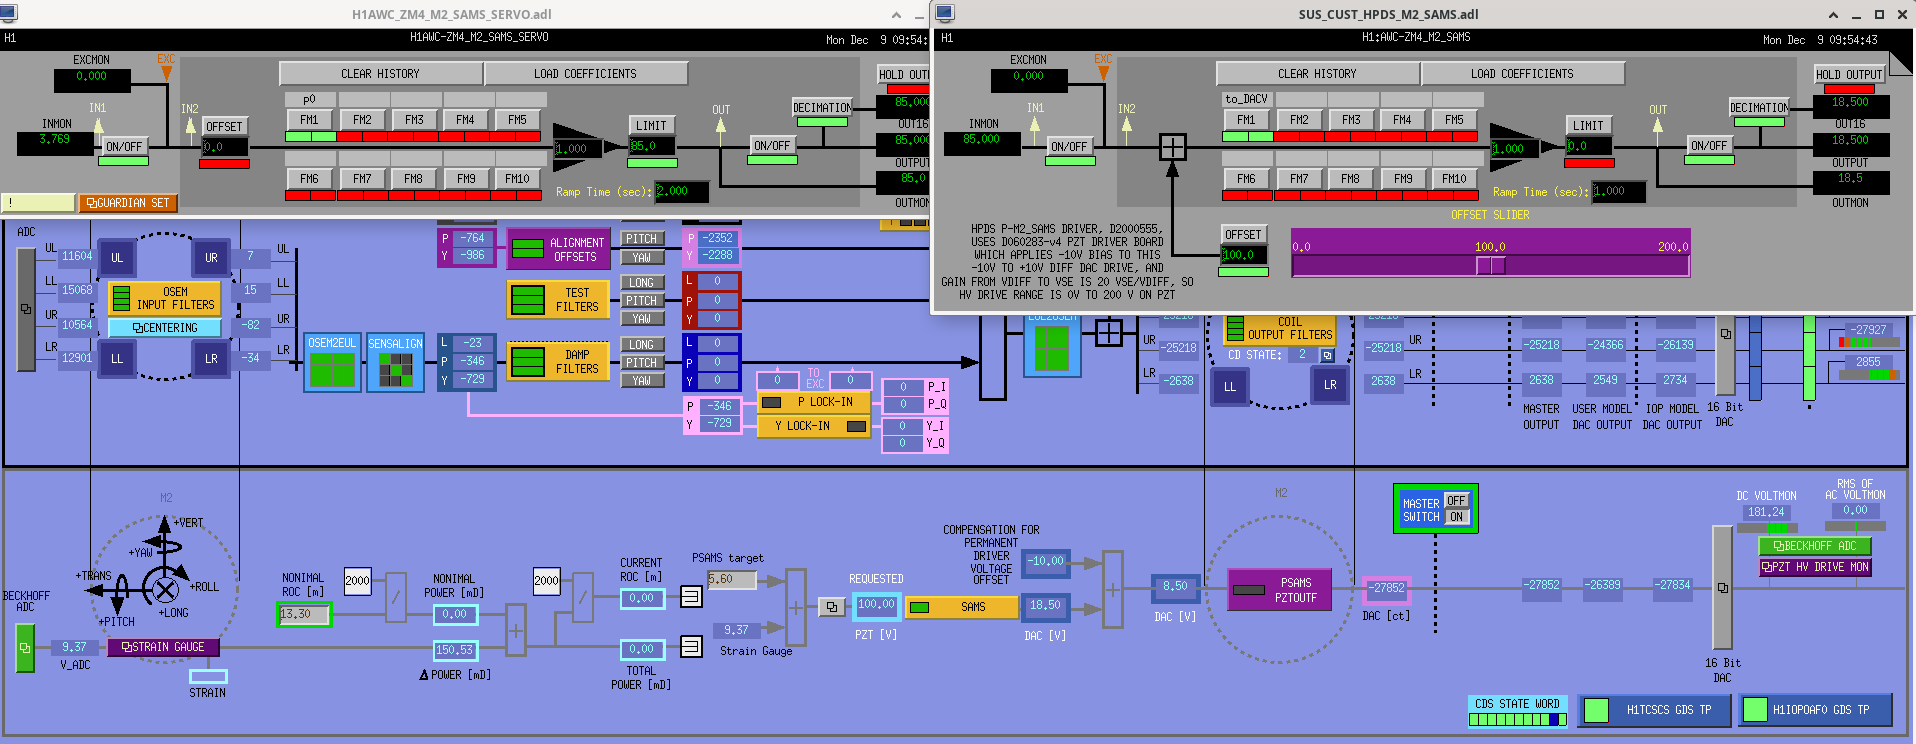Image resolution: width=1916 pixels, height=744 pixels.
Task: Toggle OFFSET in SAMS_SERVO window
Action: (x=224, y=127)
